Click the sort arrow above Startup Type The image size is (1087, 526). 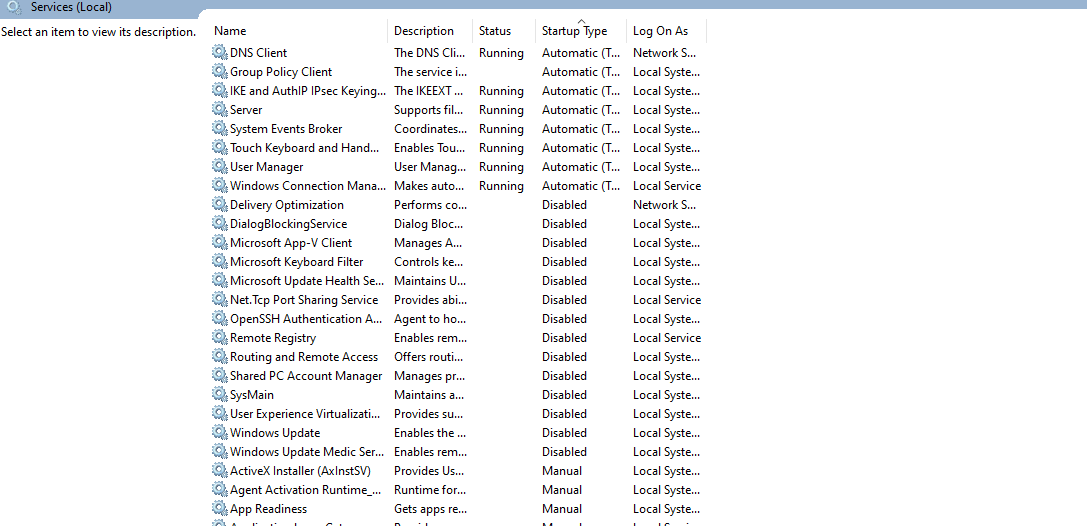click(x=581, y=21)
